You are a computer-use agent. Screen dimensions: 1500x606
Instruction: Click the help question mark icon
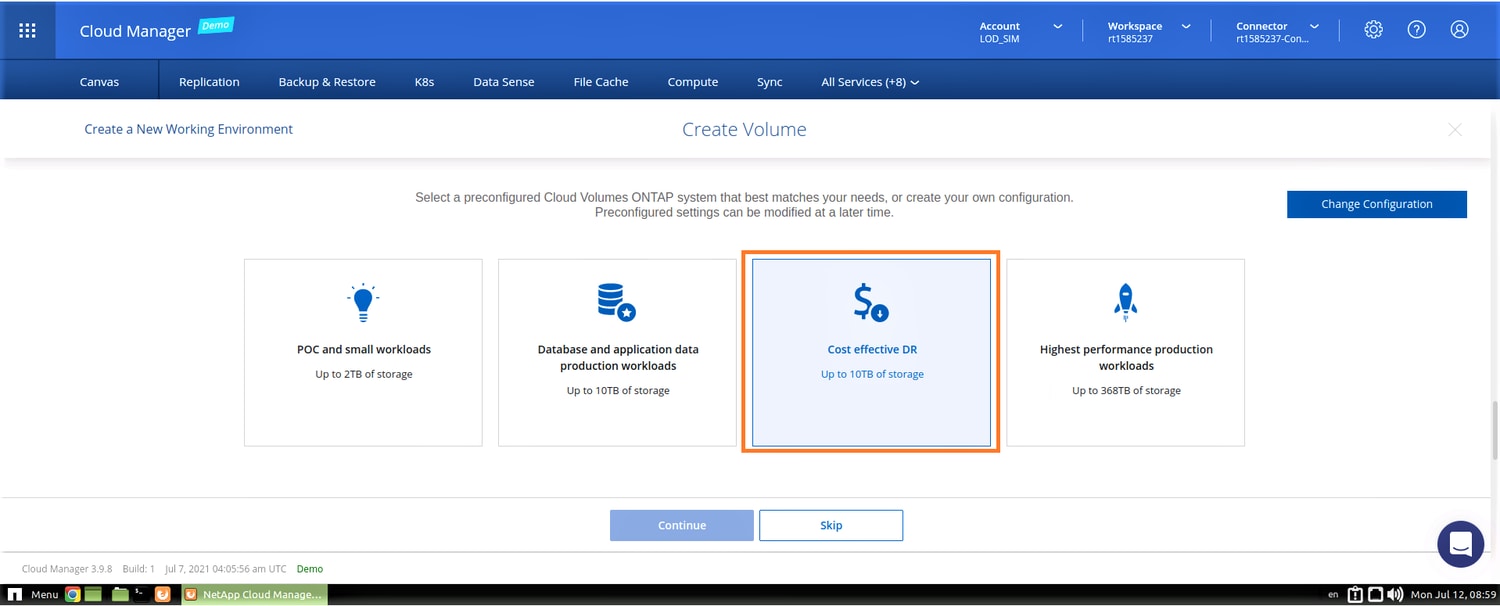coord(1416,30)
